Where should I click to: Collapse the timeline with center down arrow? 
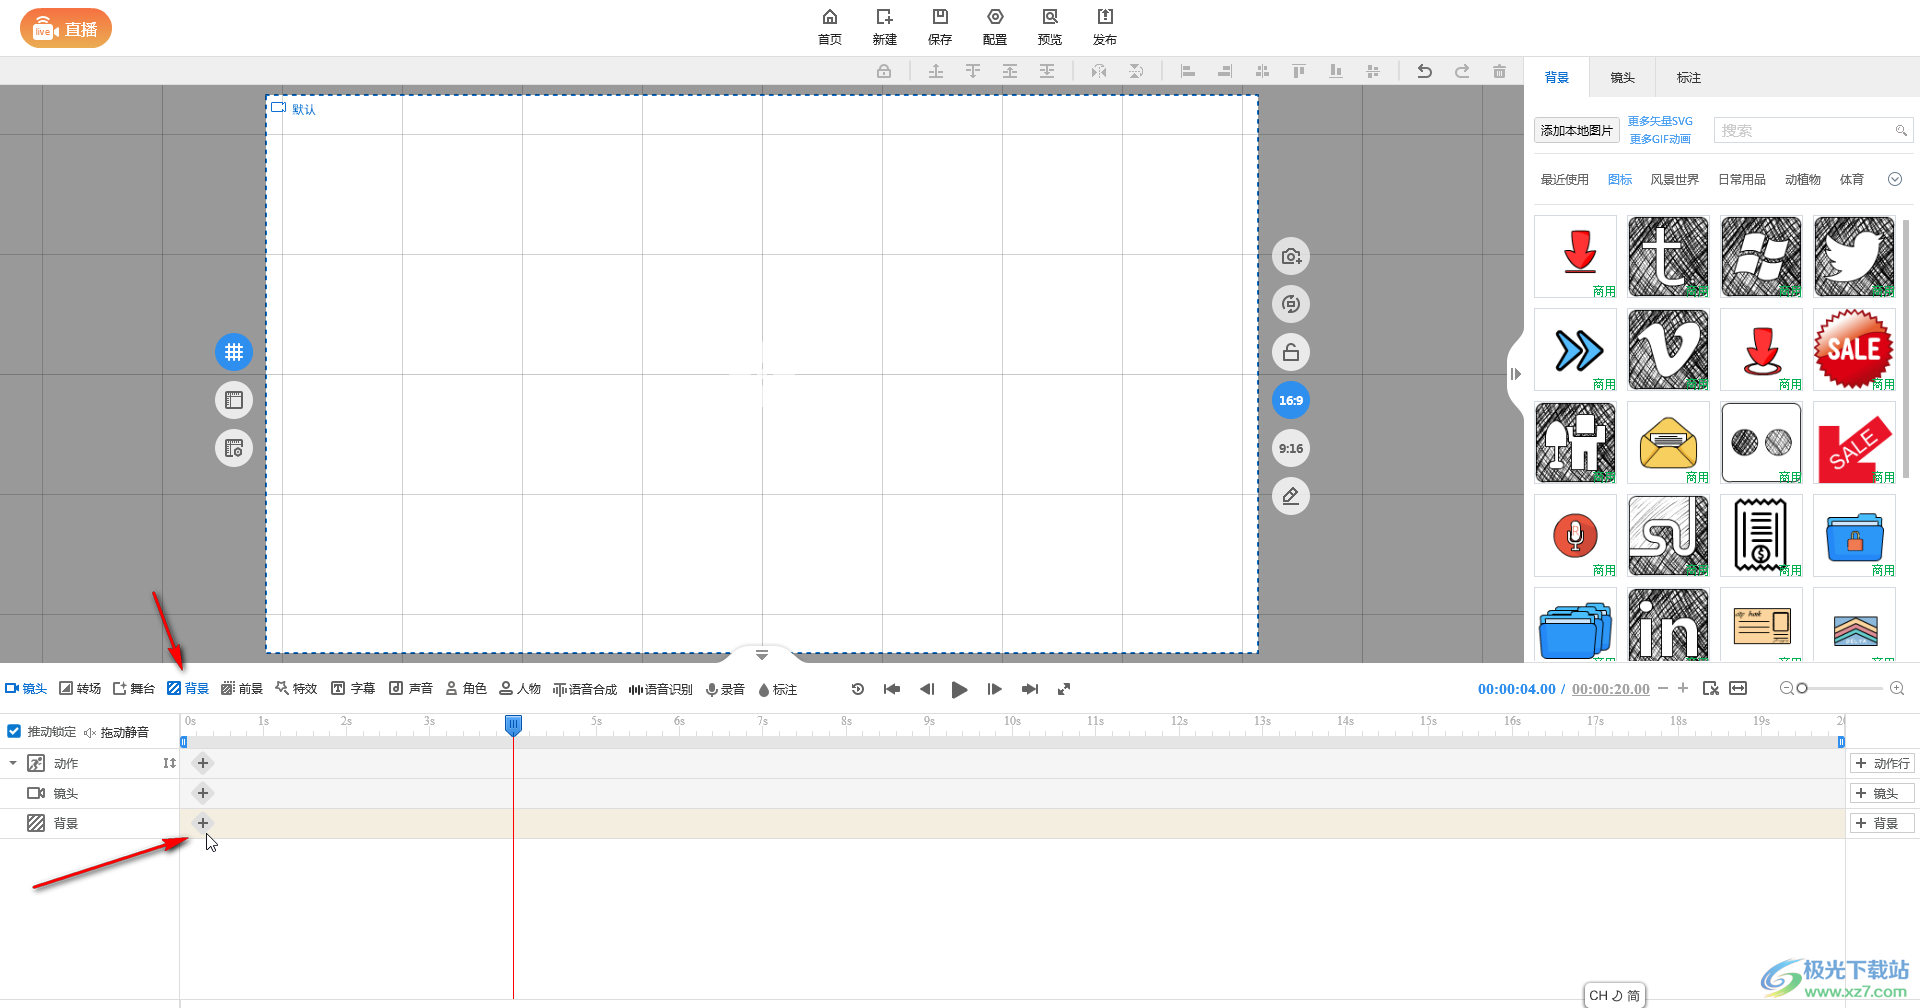click(762, 655)
